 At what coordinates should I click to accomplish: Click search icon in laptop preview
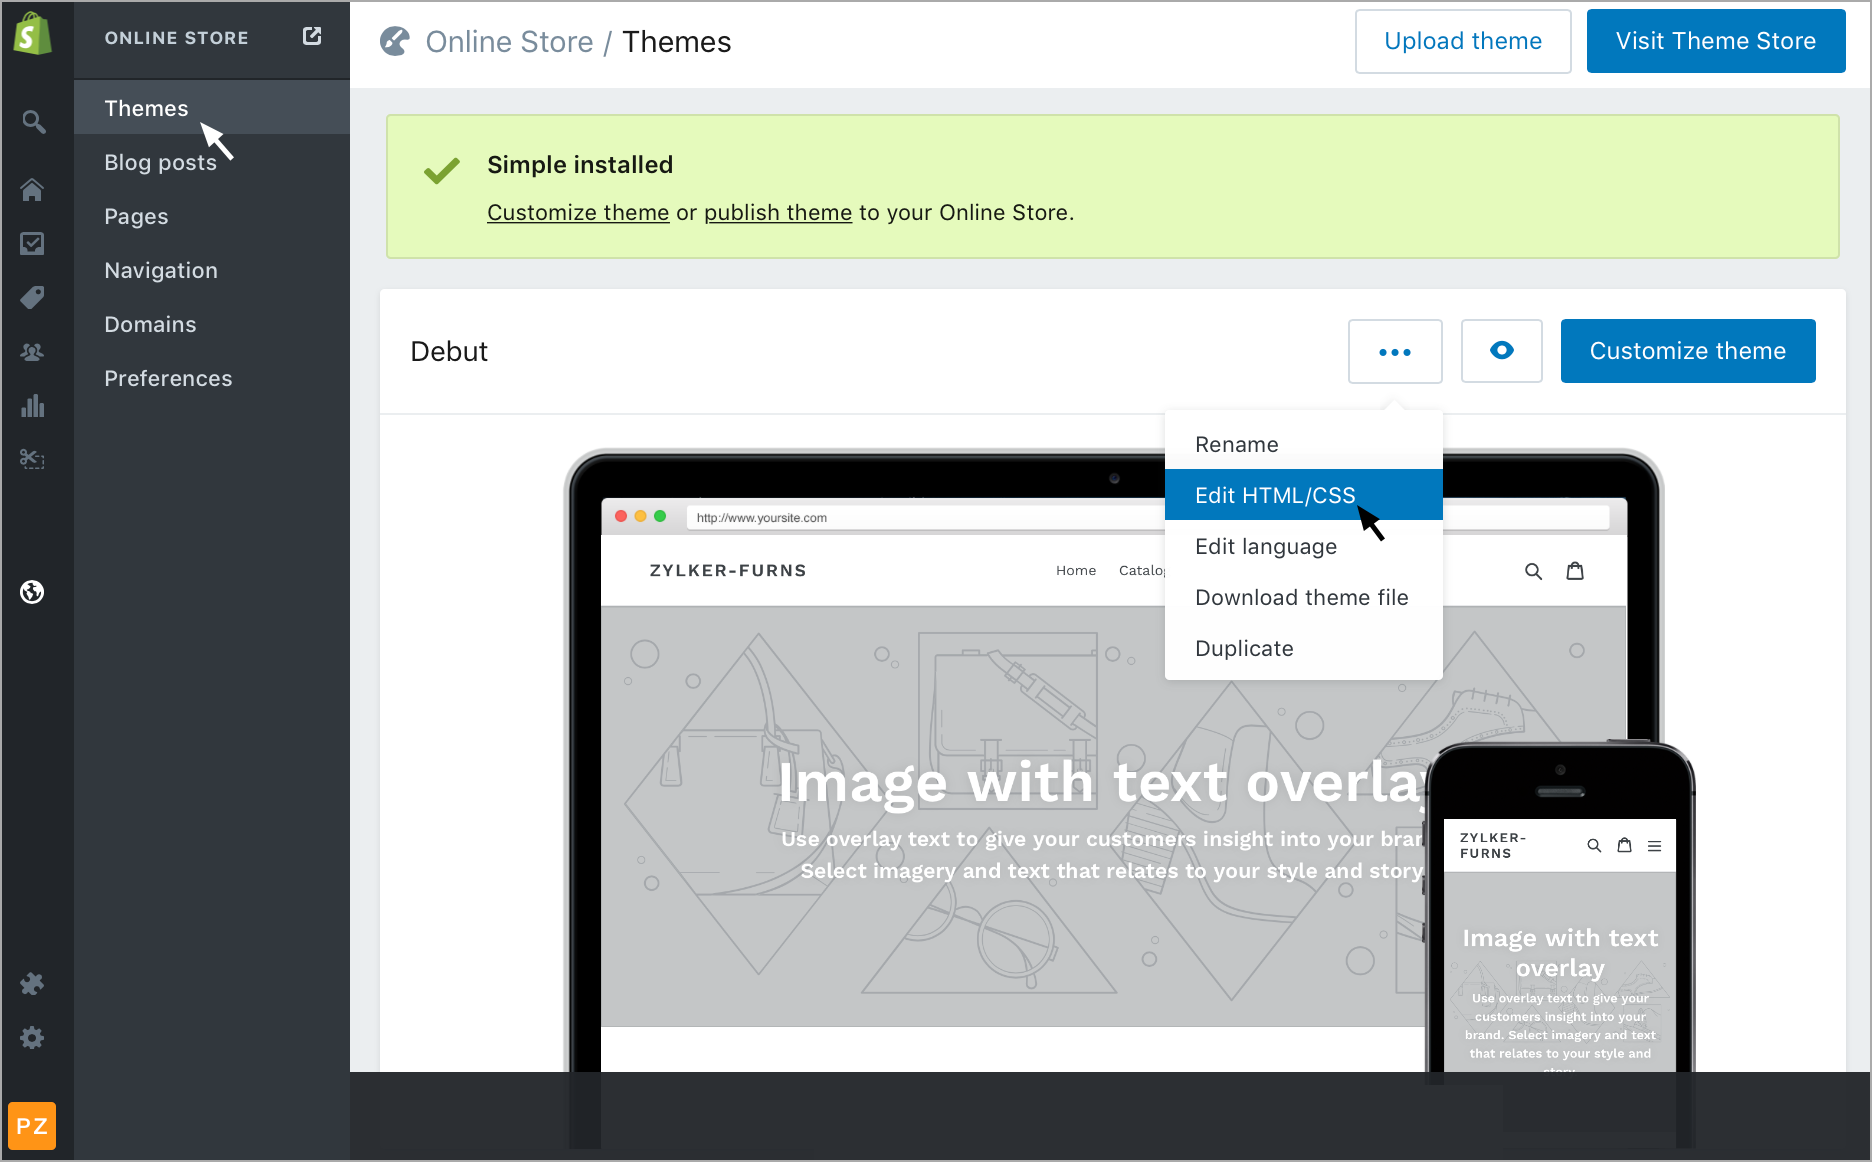click(1533, 571)
